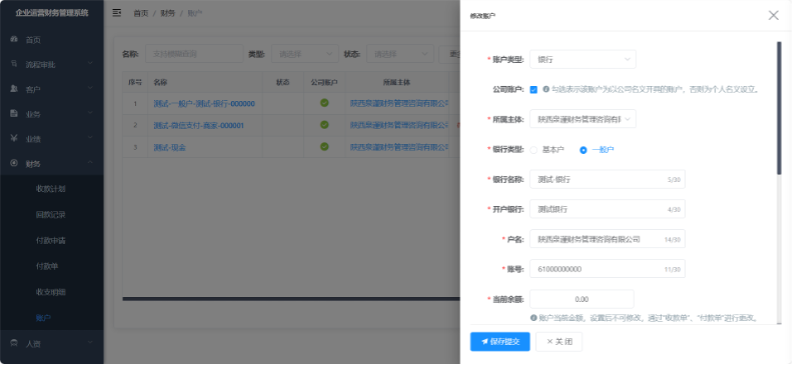Toggle the 公司账户 checkbox

point(534,89)
